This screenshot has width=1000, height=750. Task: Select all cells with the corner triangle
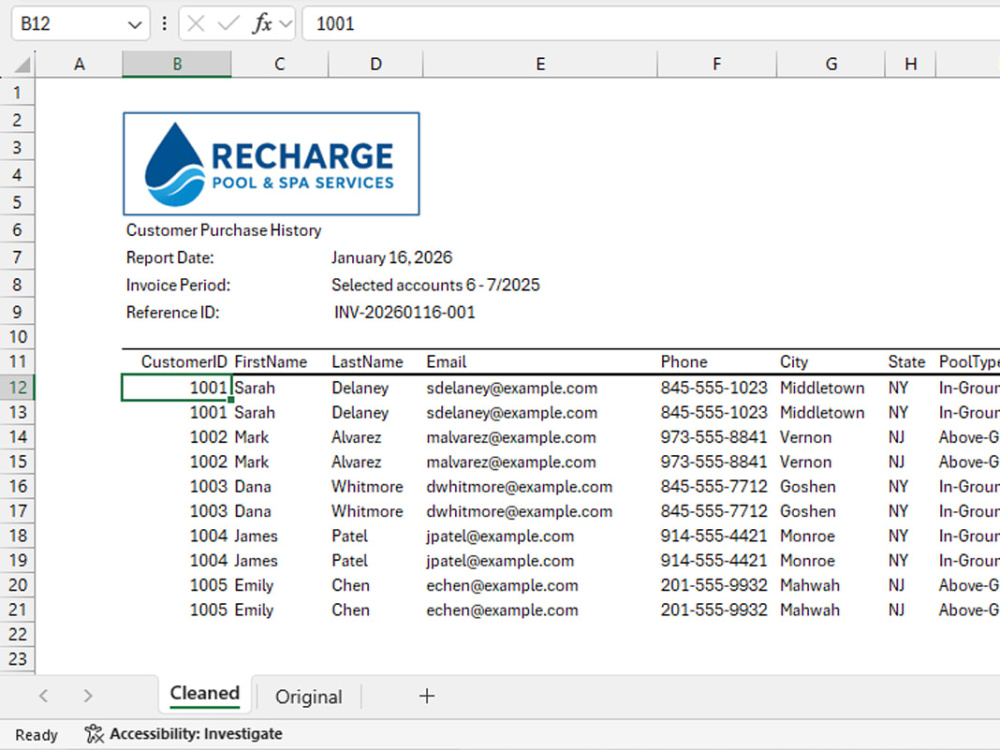click(x=22, y=64)
